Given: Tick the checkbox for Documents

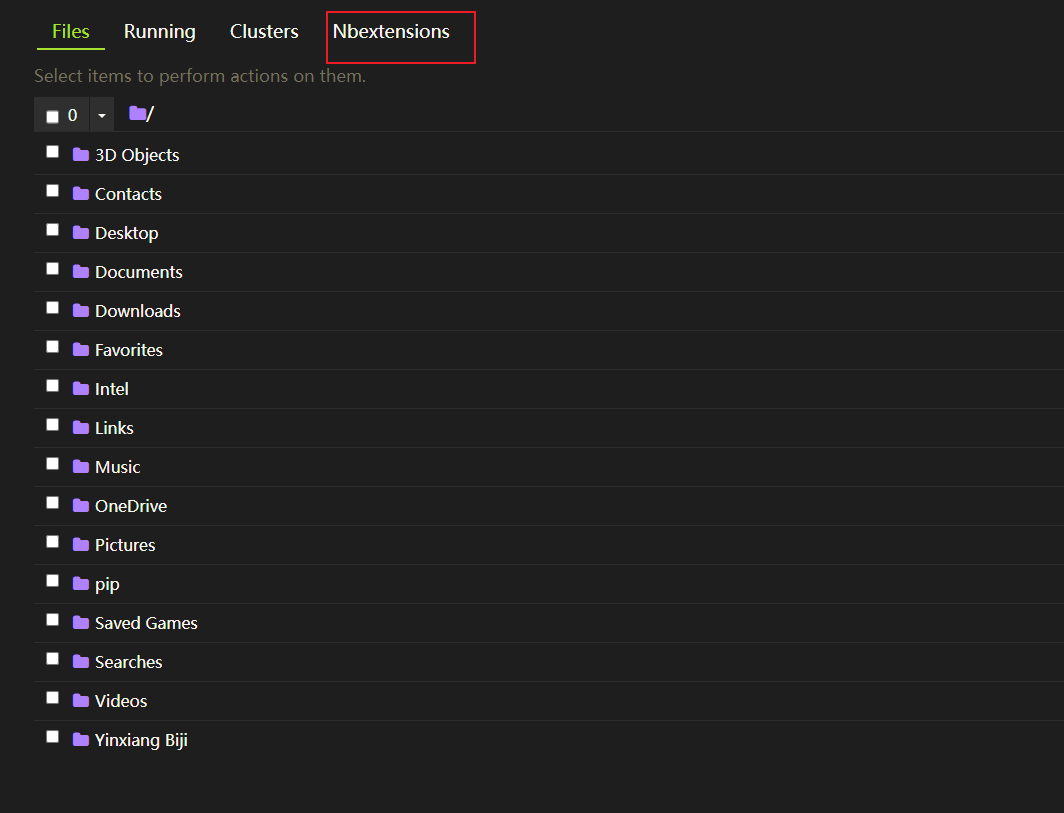Looking at the screenshot, I should [52, 269].
